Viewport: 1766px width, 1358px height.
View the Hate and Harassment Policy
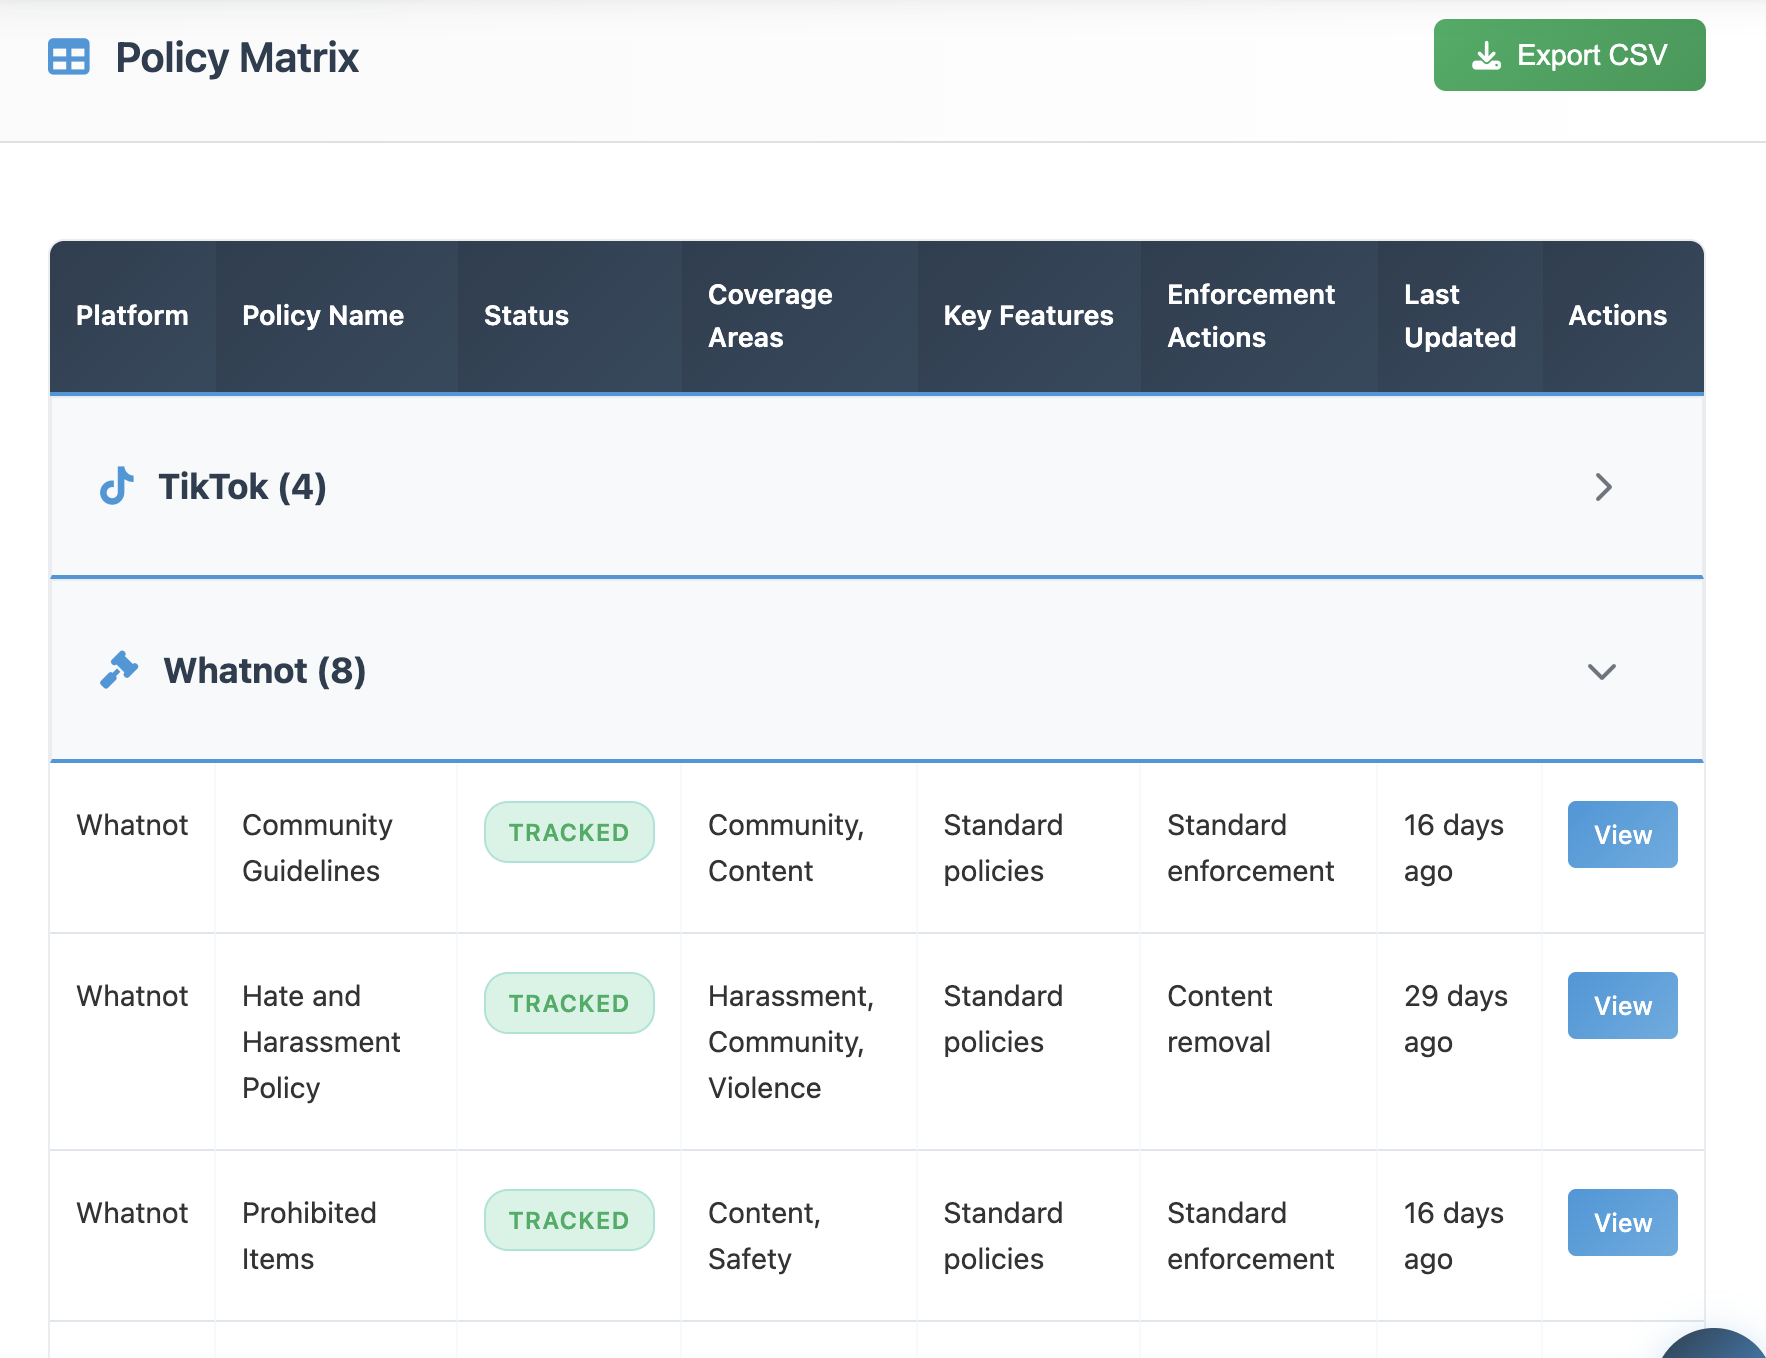point(1622,1005)
